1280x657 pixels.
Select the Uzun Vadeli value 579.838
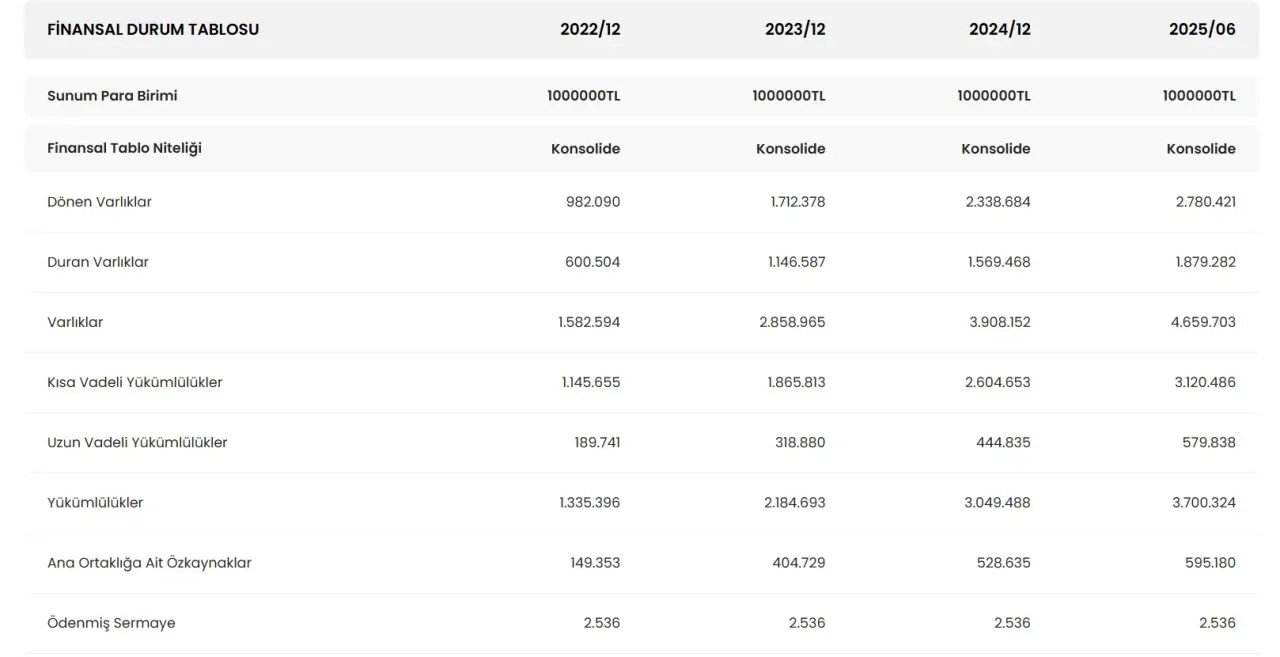pyautogui.click(x=1210, y=442)
